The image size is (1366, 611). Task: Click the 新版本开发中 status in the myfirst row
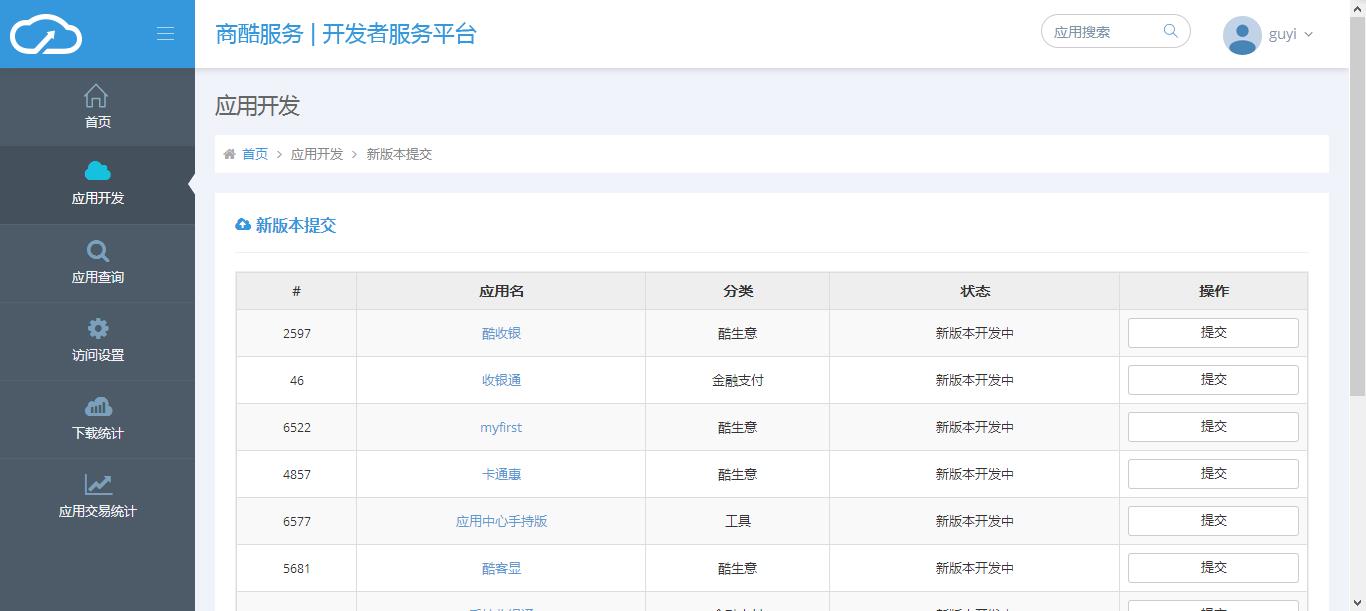coord(975,427)
